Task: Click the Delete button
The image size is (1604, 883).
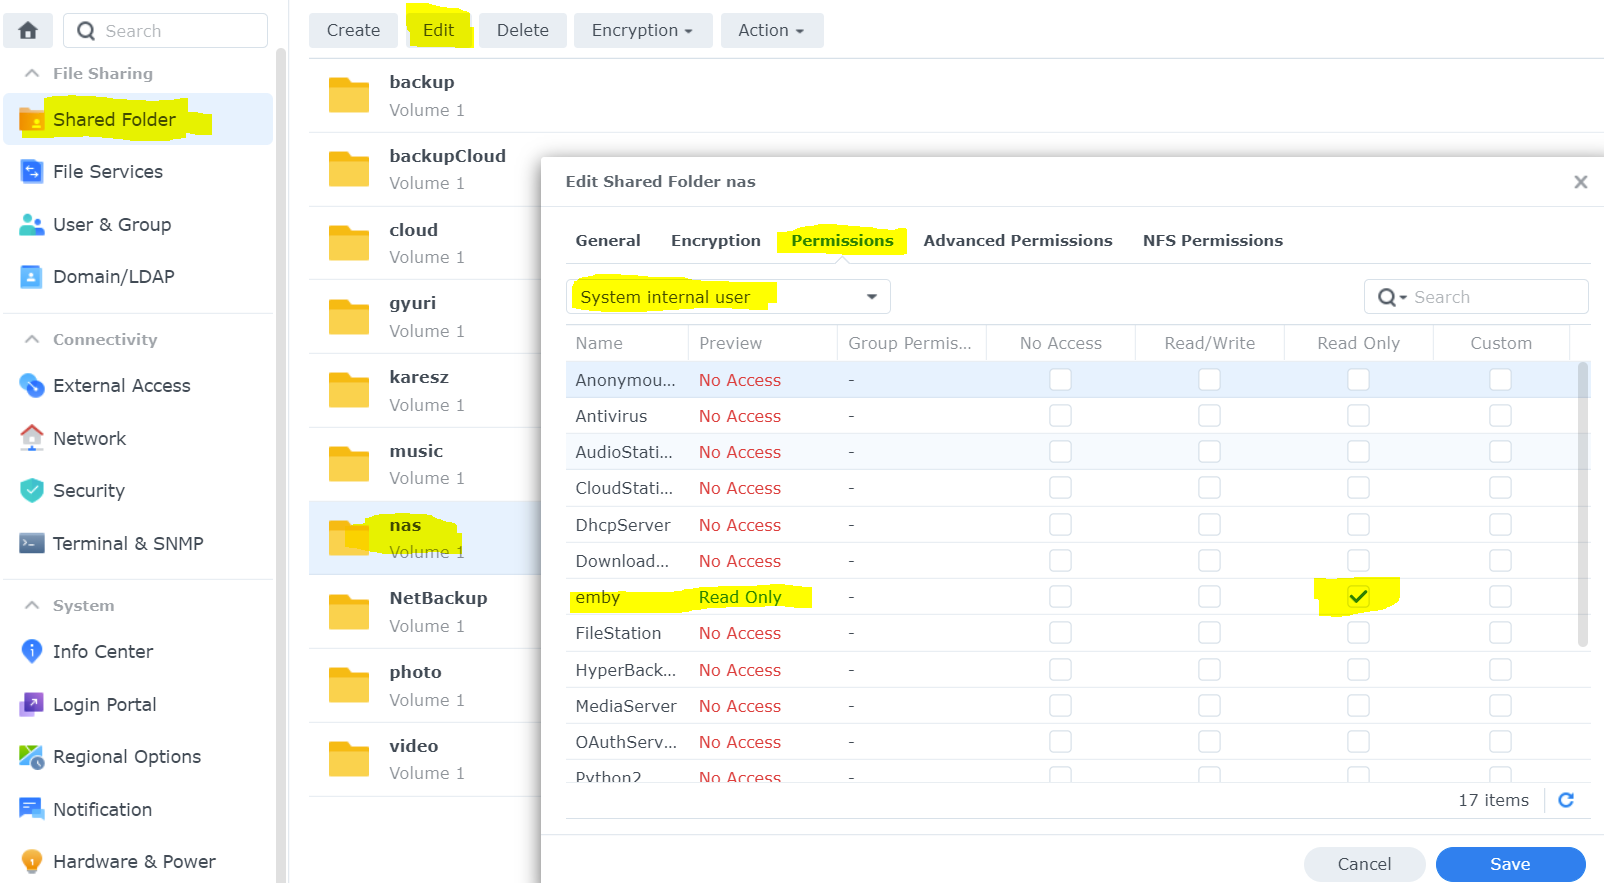Action: 522,30
